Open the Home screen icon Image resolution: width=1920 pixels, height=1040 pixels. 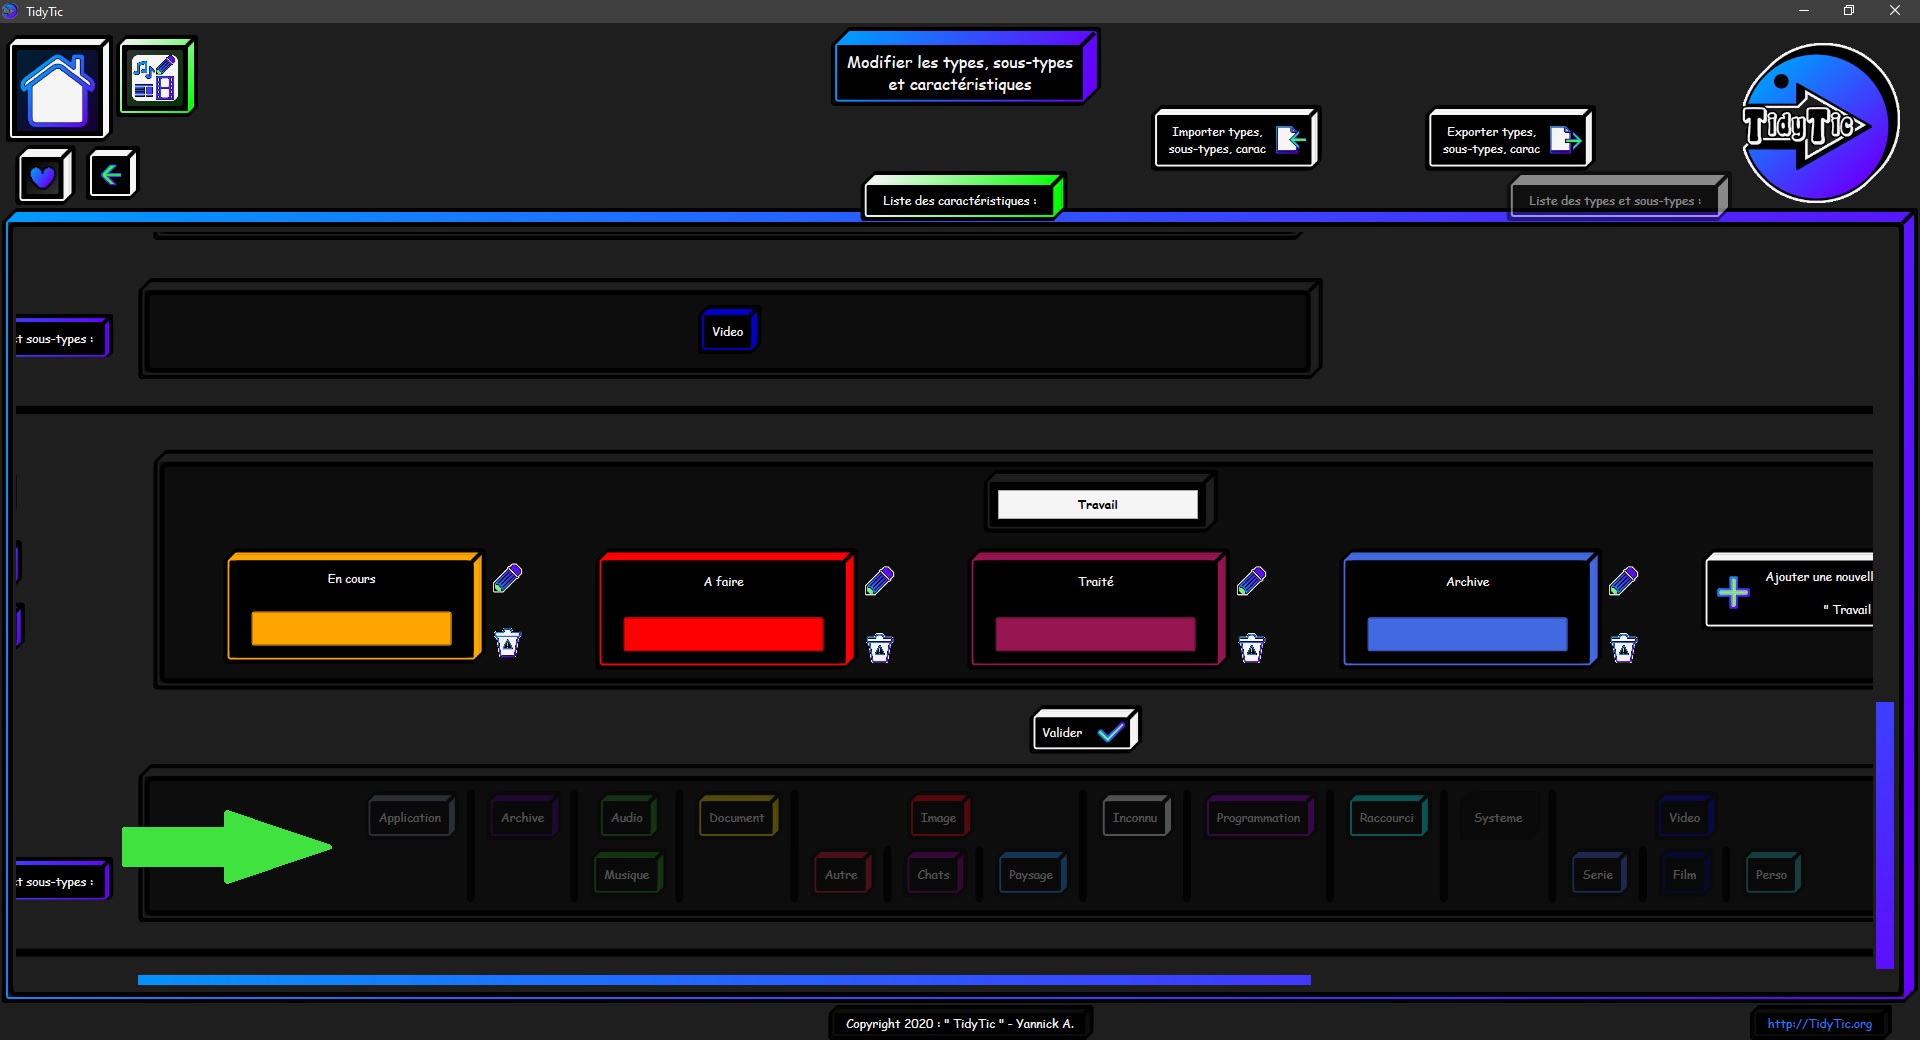(58, 89)
